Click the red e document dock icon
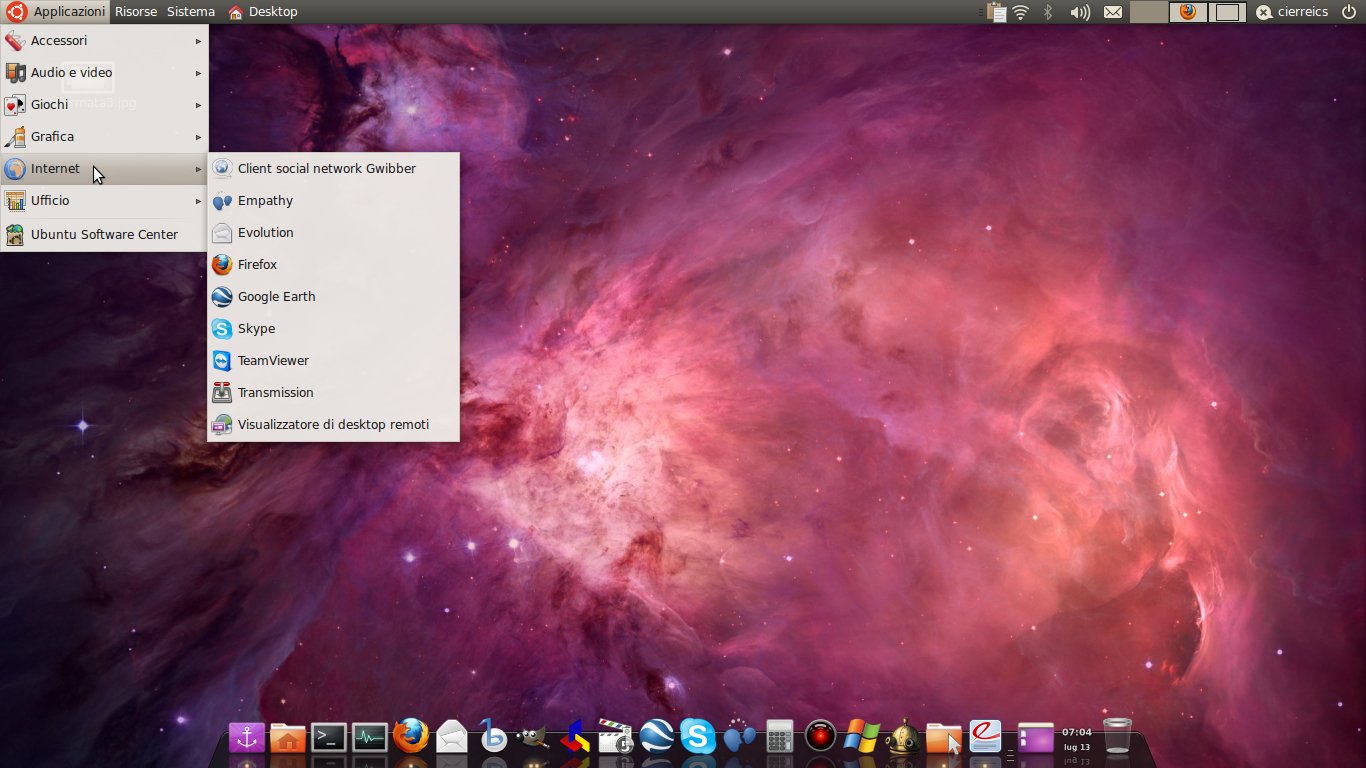The image size is (1366, 768). click(985, 737)
